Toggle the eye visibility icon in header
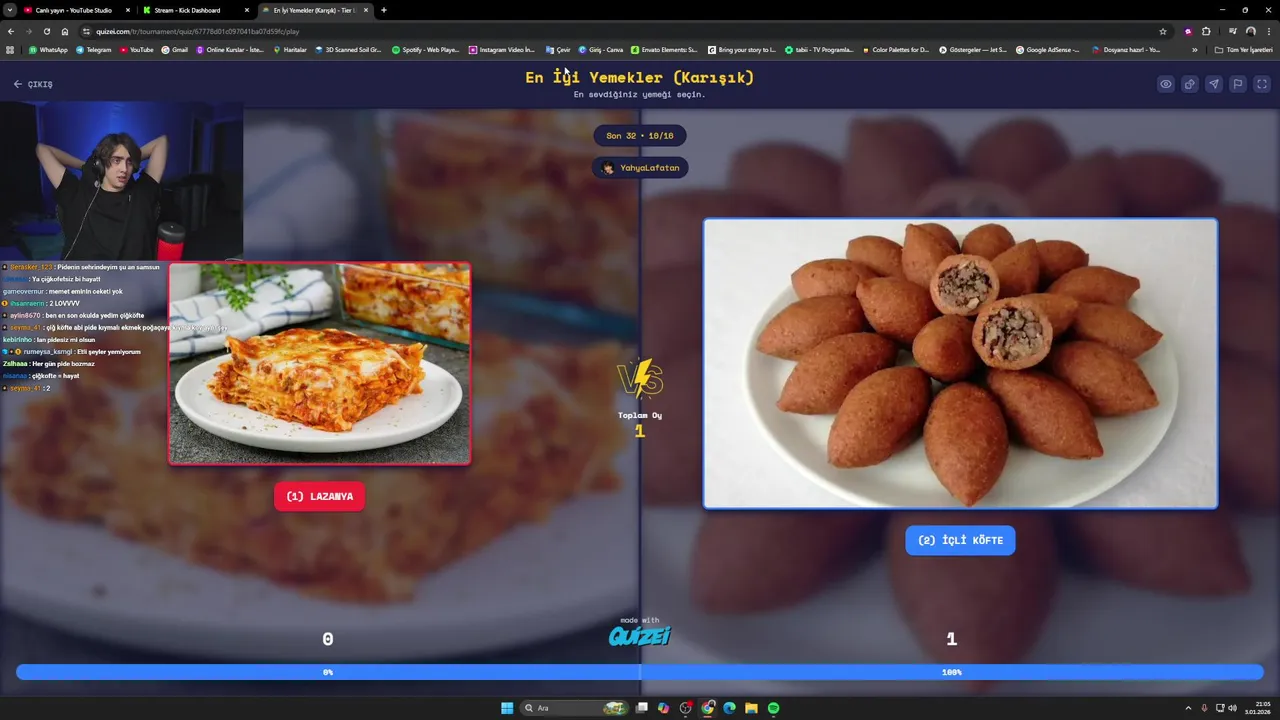 pos(1166,84)
